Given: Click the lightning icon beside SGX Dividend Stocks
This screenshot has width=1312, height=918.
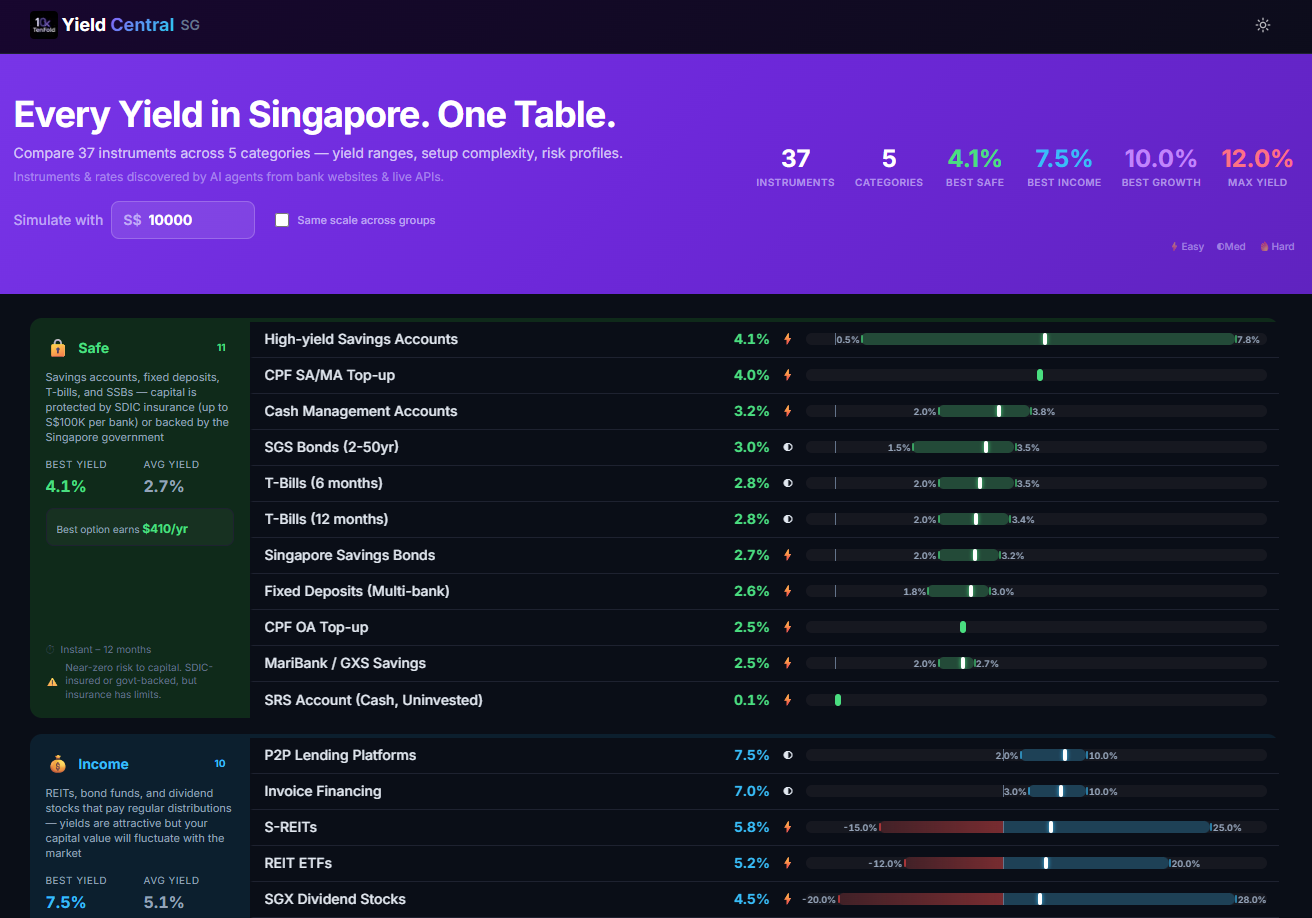Looking at the screenshot, I should [x=787, y=899].
